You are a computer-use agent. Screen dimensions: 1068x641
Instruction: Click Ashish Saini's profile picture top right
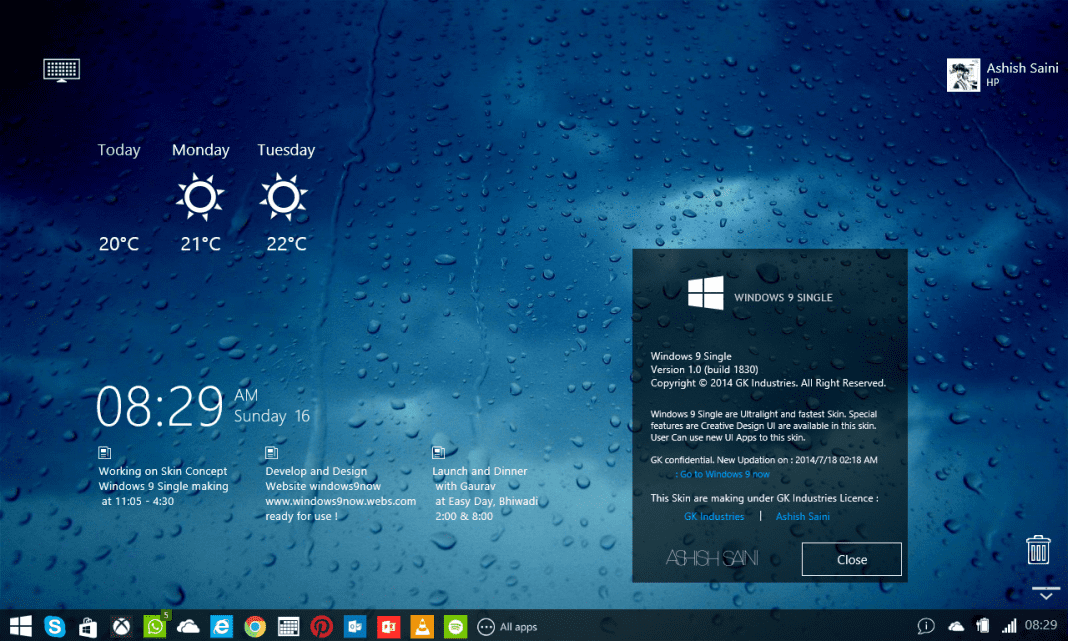click(x=963, y=74)
